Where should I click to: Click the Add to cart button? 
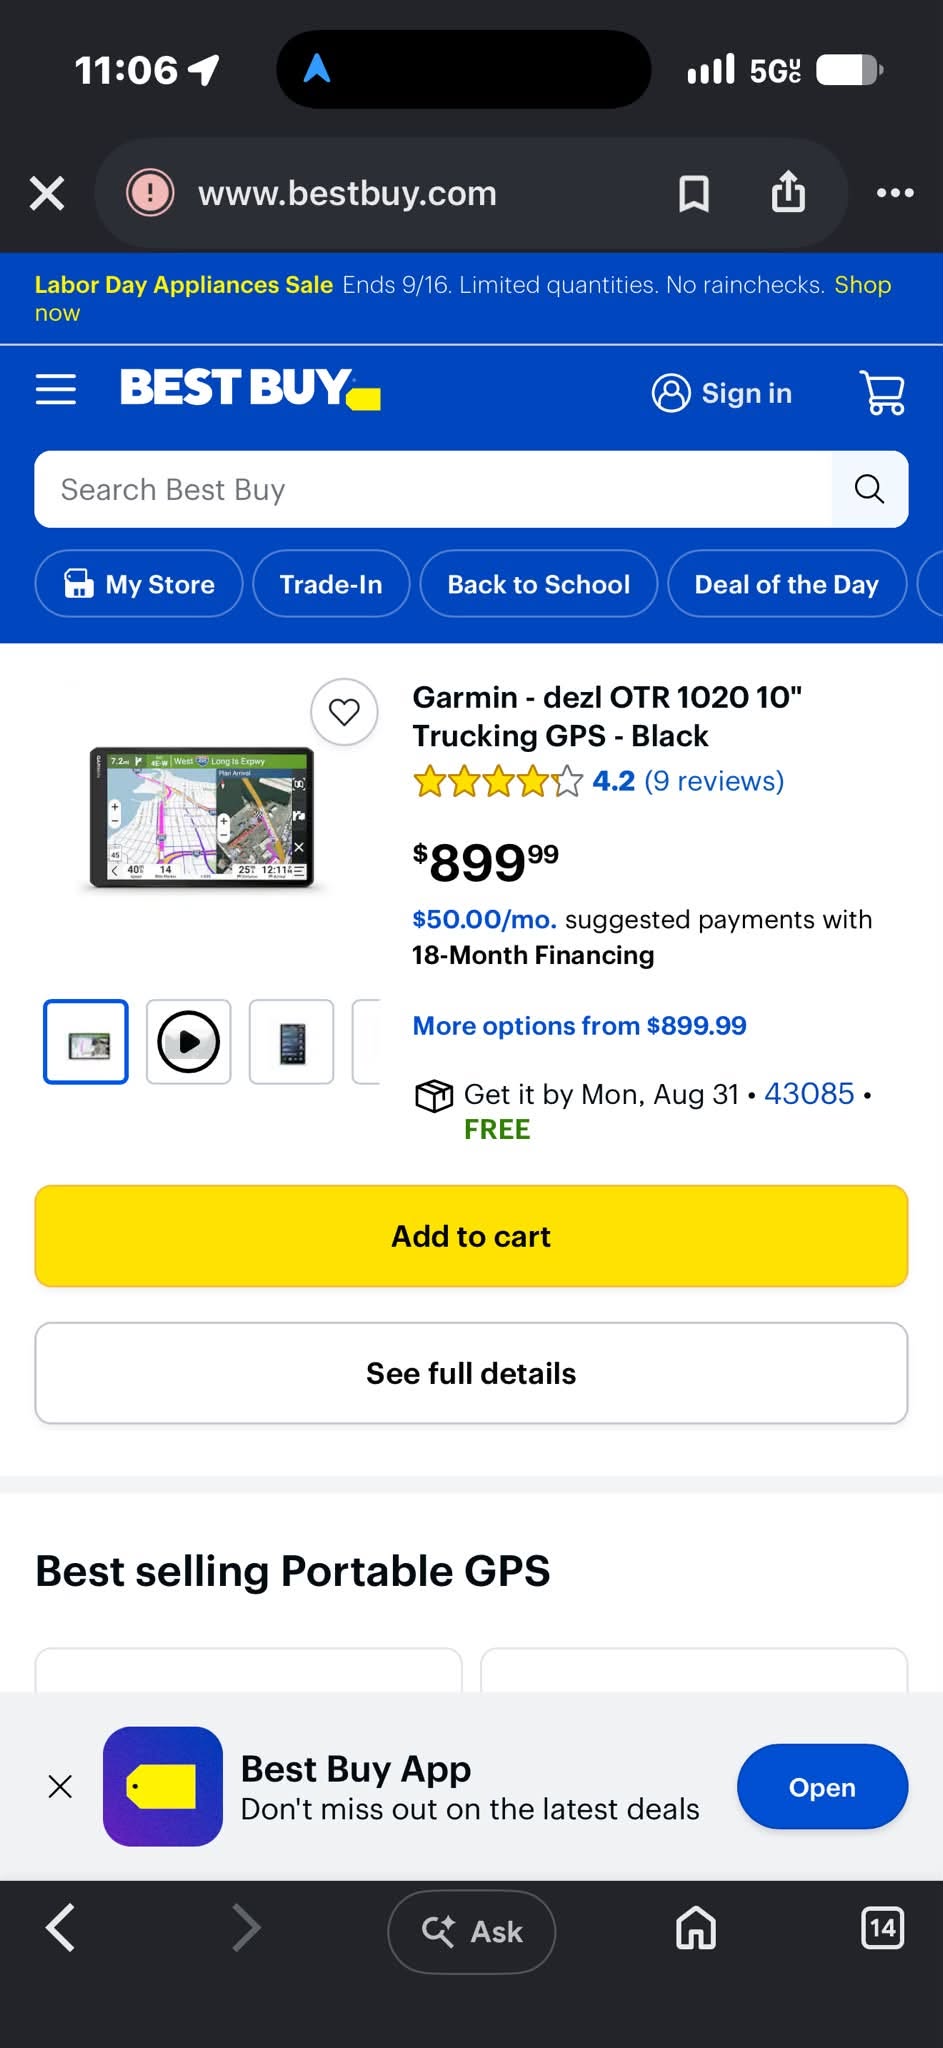pos(471,1236)
